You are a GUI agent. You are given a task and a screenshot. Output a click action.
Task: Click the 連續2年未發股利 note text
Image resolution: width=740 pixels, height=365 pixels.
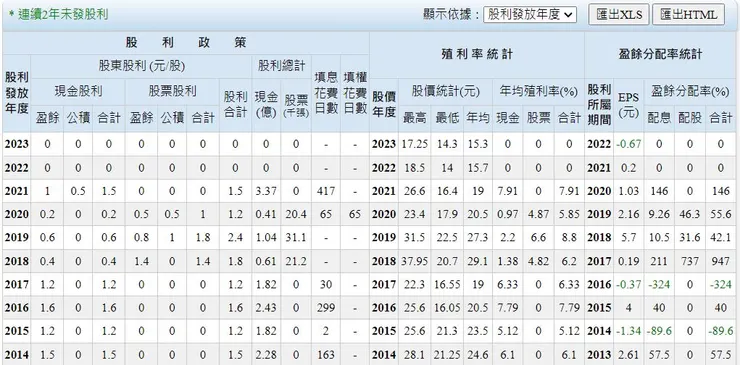click(x=59, y=15)
